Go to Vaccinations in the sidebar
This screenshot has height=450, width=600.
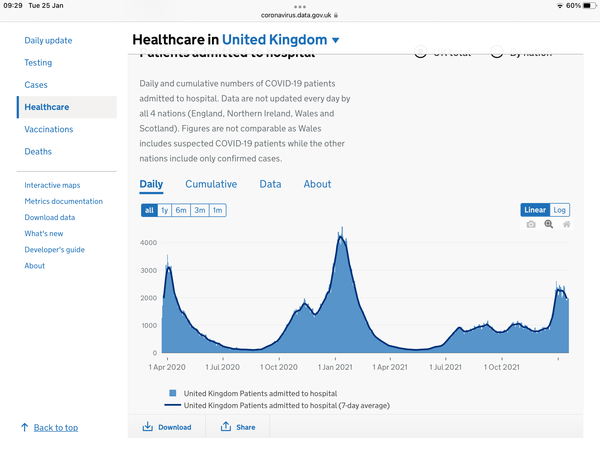click(x=49, y=129)
